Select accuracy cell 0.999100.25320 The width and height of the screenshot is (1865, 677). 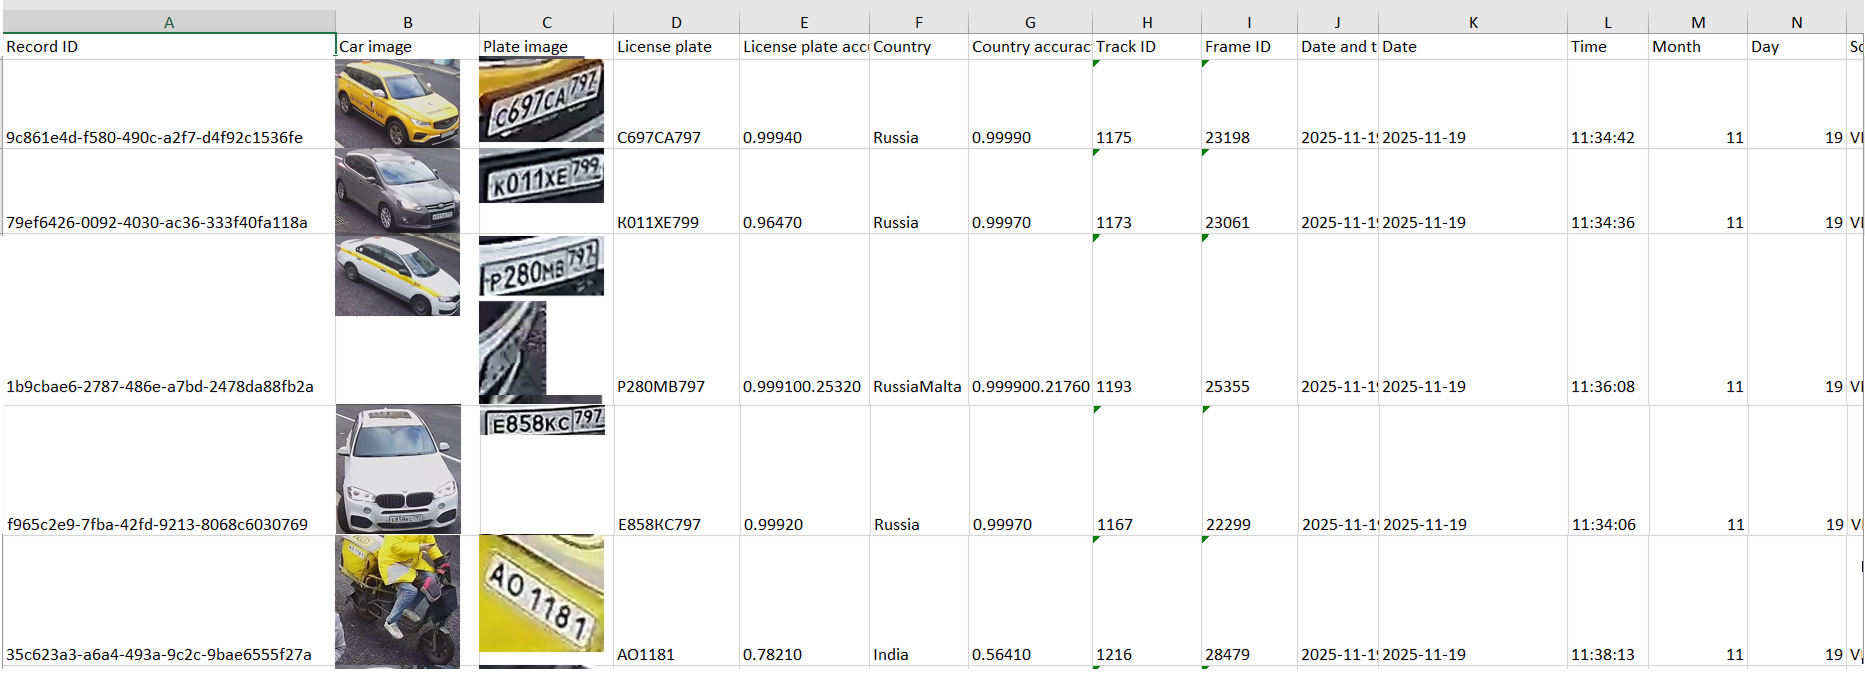(804, 319)
